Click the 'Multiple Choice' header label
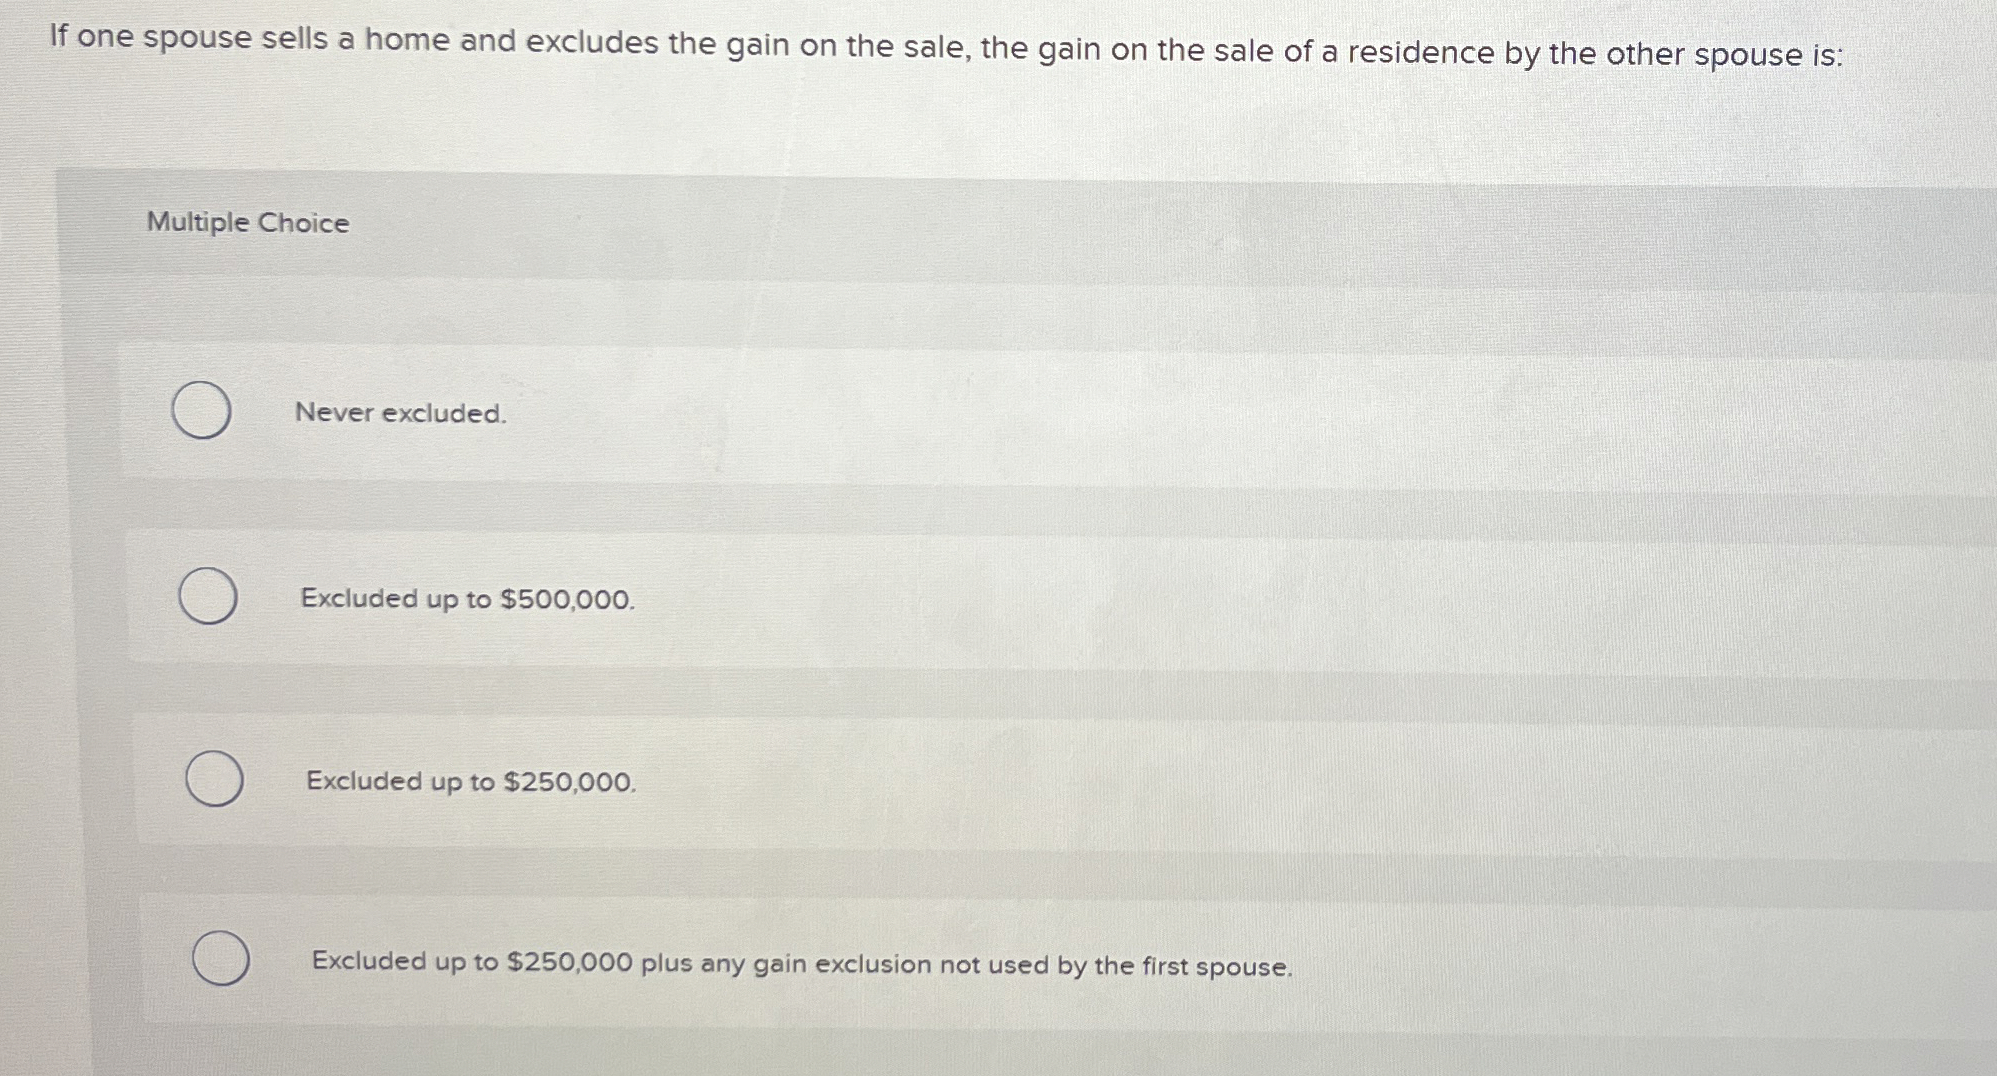 click(246, 223)
